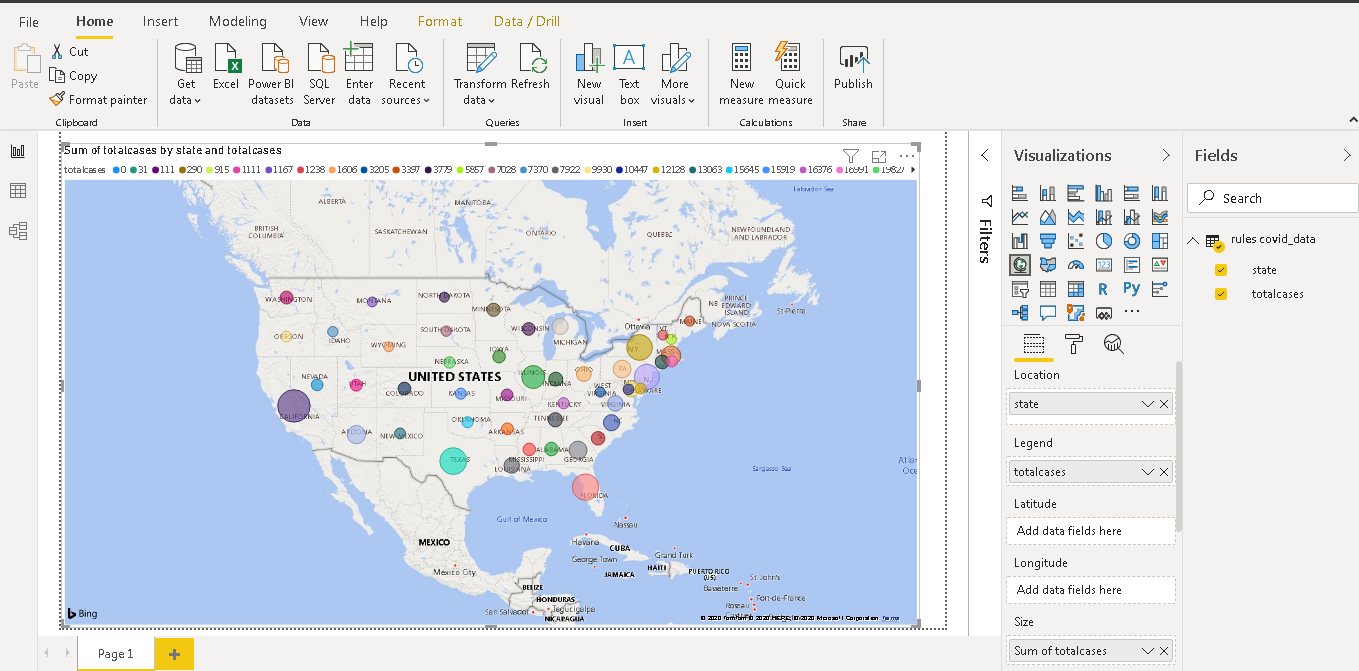Insert an R script visual
Screen dimensions: 1359x671
pyautogui.click(x=1103, y=288)
